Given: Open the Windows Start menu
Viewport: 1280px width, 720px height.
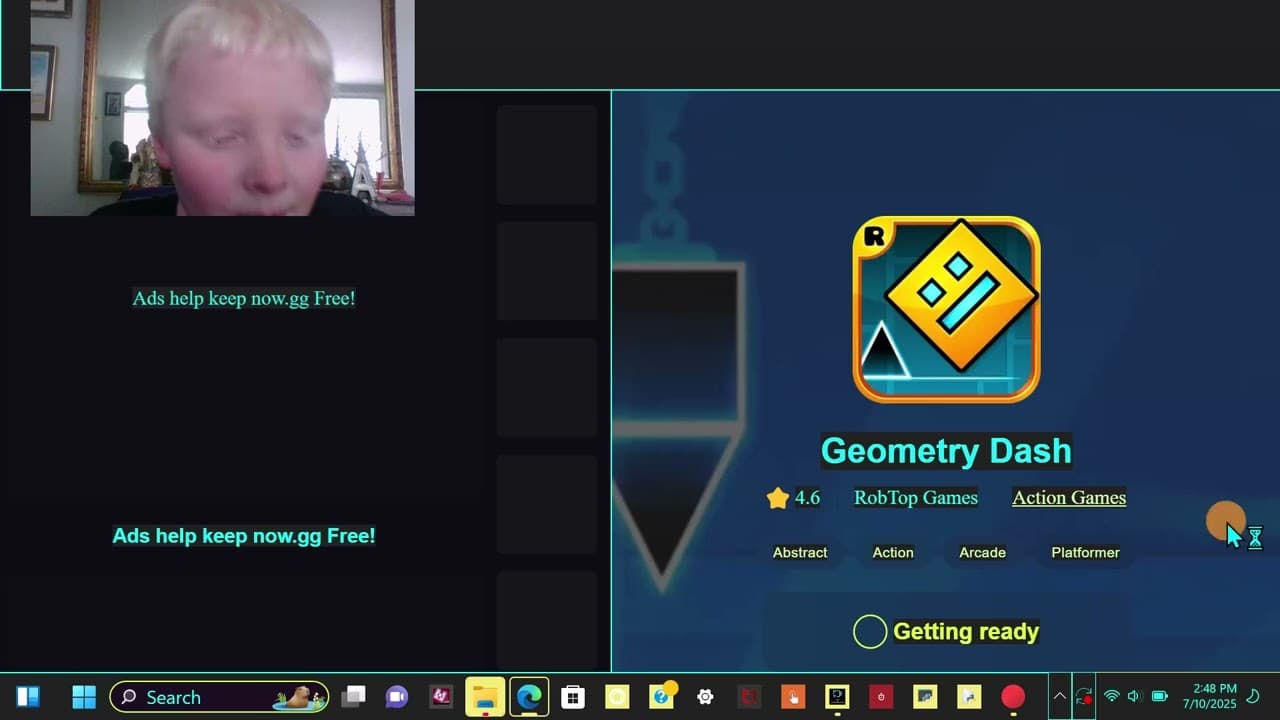Looking at the screenshot, I should tap(84, 697).
